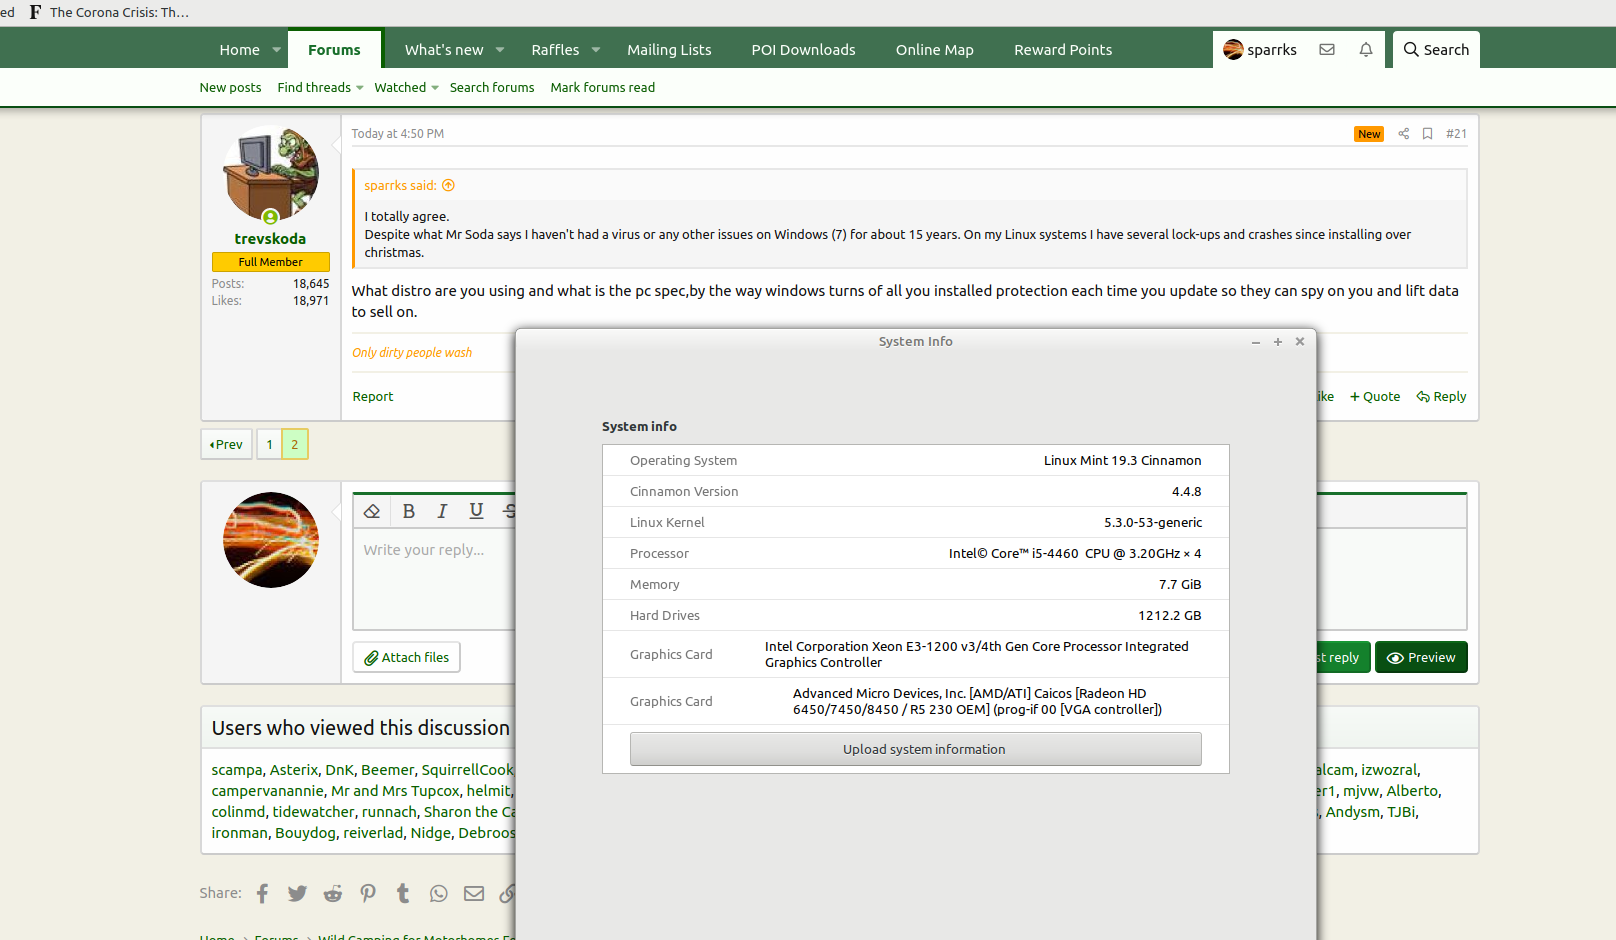Click the post #21 permalink number

(1456, 134)
